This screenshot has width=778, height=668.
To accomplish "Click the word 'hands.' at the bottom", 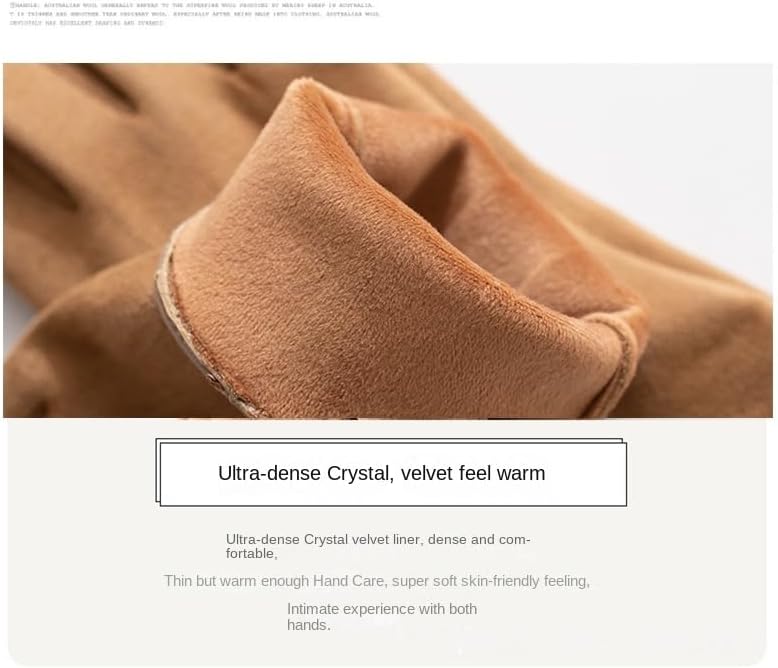I will (x=309, y=625).
